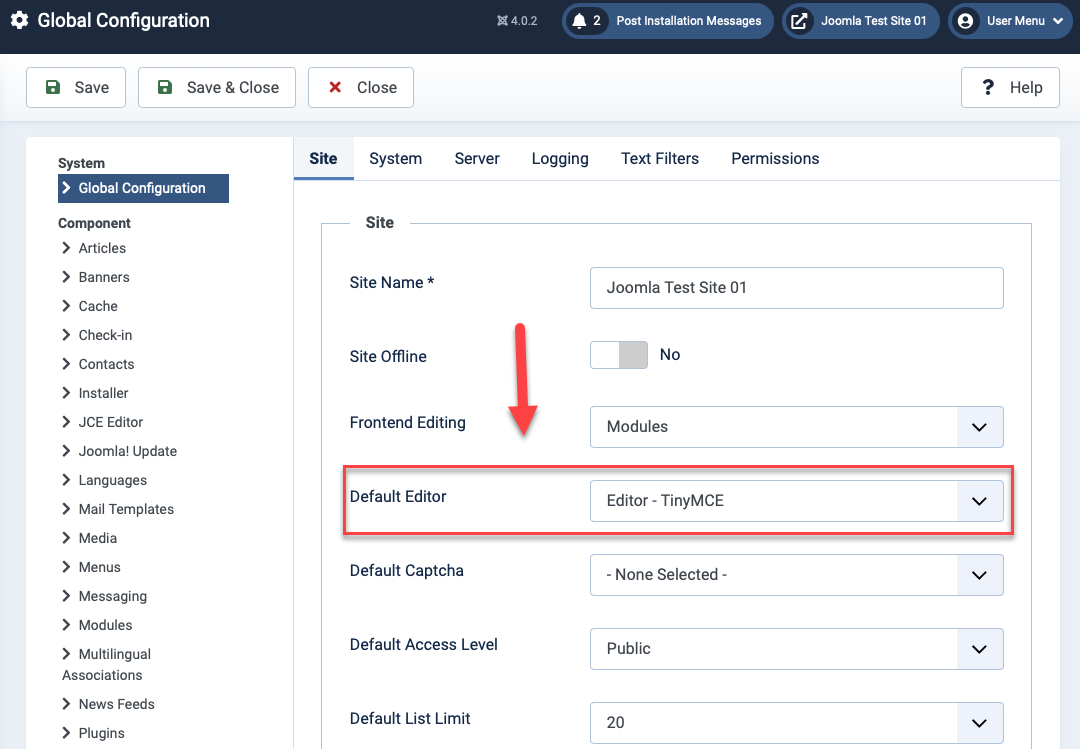Click the Global Configuration gear icon
Viewport: 1080px width, 749px height.
coord(19,20)
